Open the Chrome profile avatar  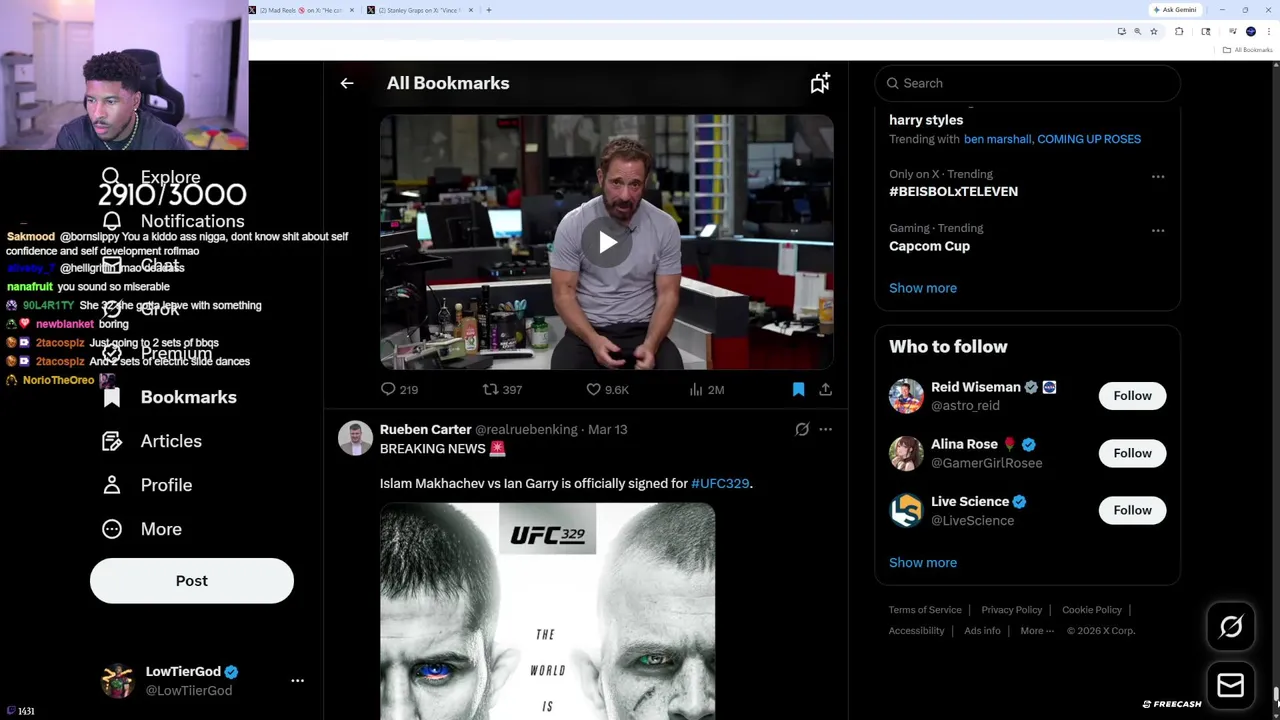tap(1250, 32)
